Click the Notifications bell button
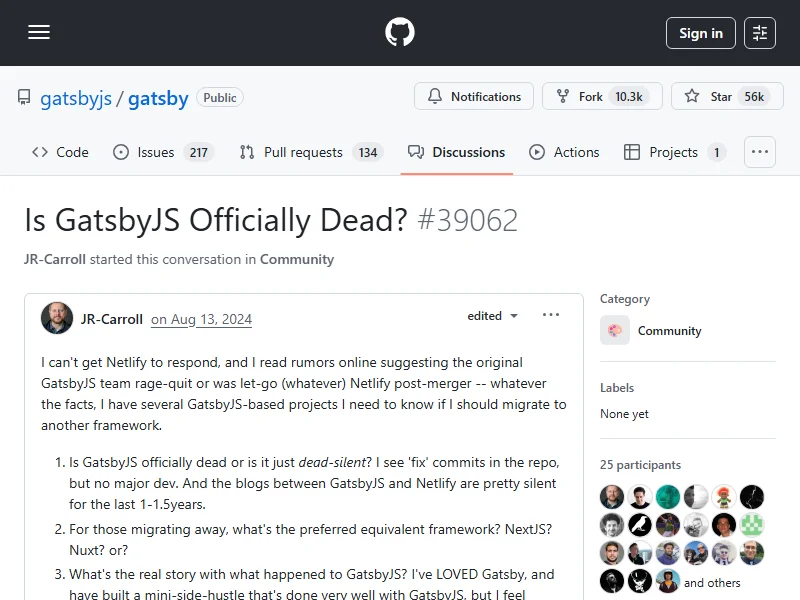The width and height of the screenshot is (800, 600). pos(475,97)
